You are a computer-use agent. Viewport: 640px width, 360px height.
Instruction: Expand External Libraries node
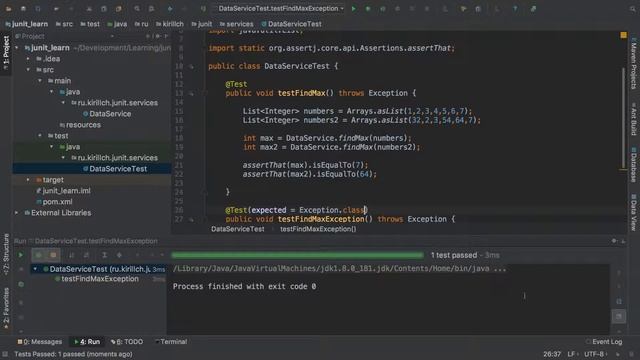(x=17, y=213)
